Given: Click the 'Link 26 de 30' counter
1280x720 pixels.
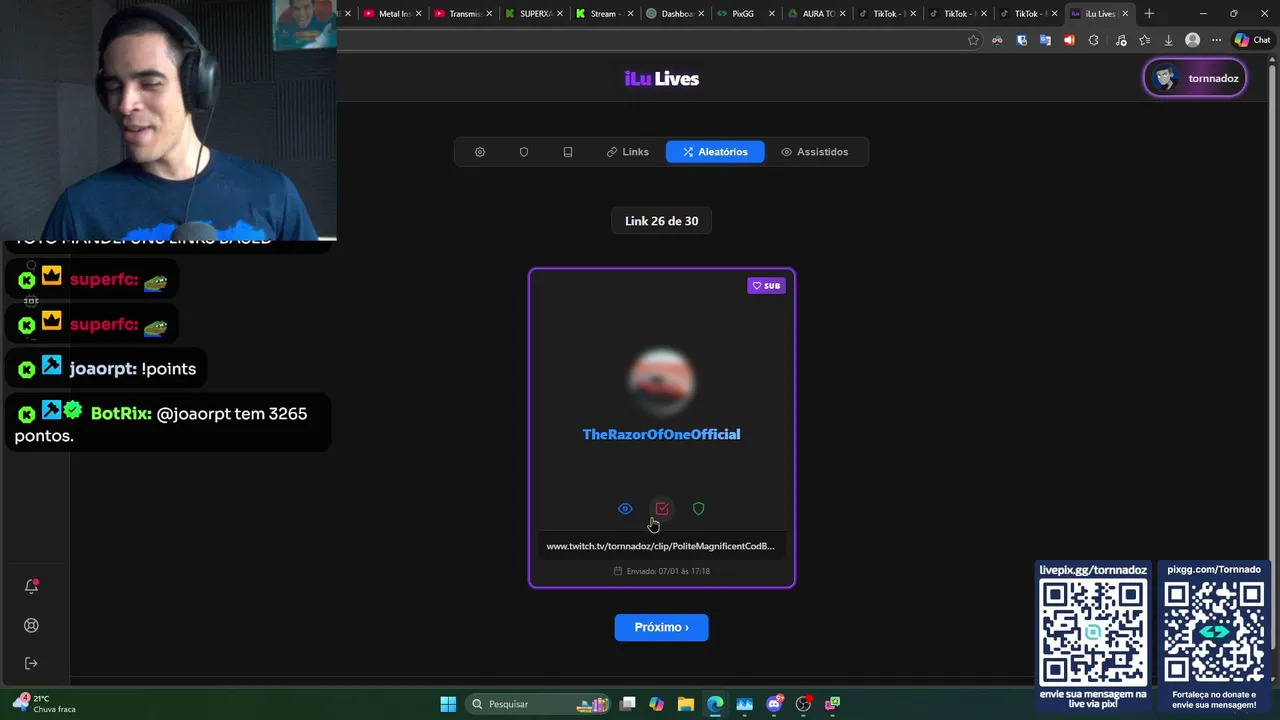Looking at the screenshot, I should point(662,221).
